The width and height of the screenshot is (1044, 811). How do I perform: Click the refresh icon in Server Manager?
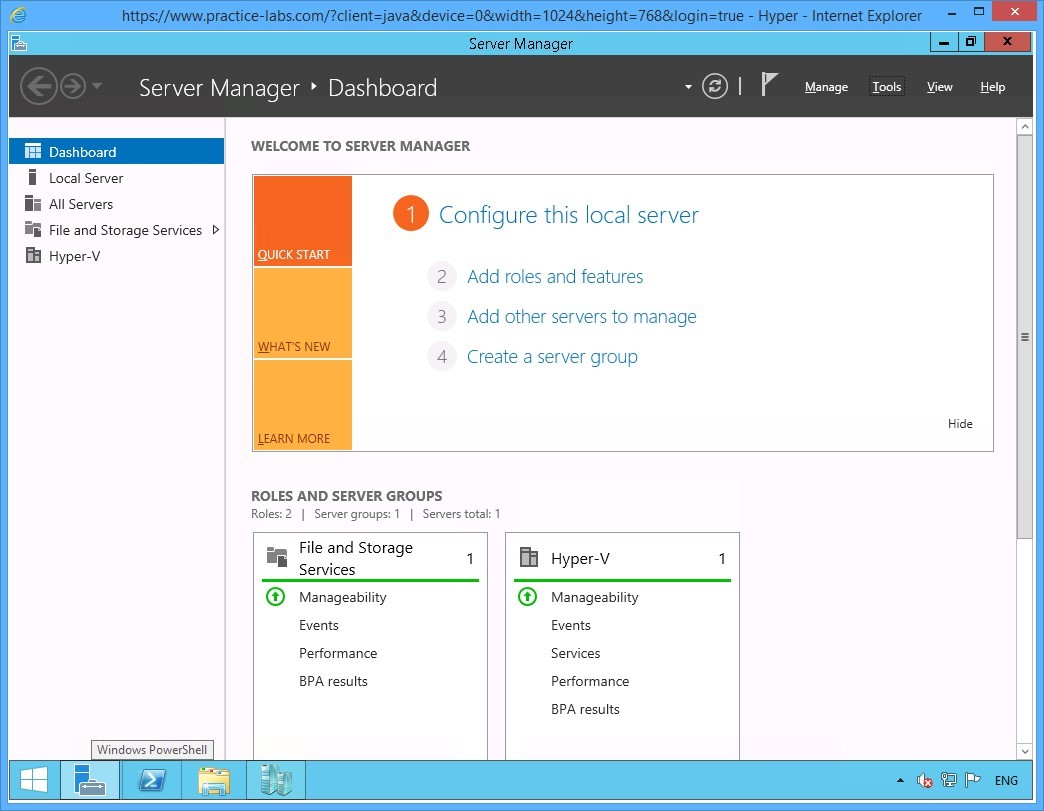(x=714, y=86)
